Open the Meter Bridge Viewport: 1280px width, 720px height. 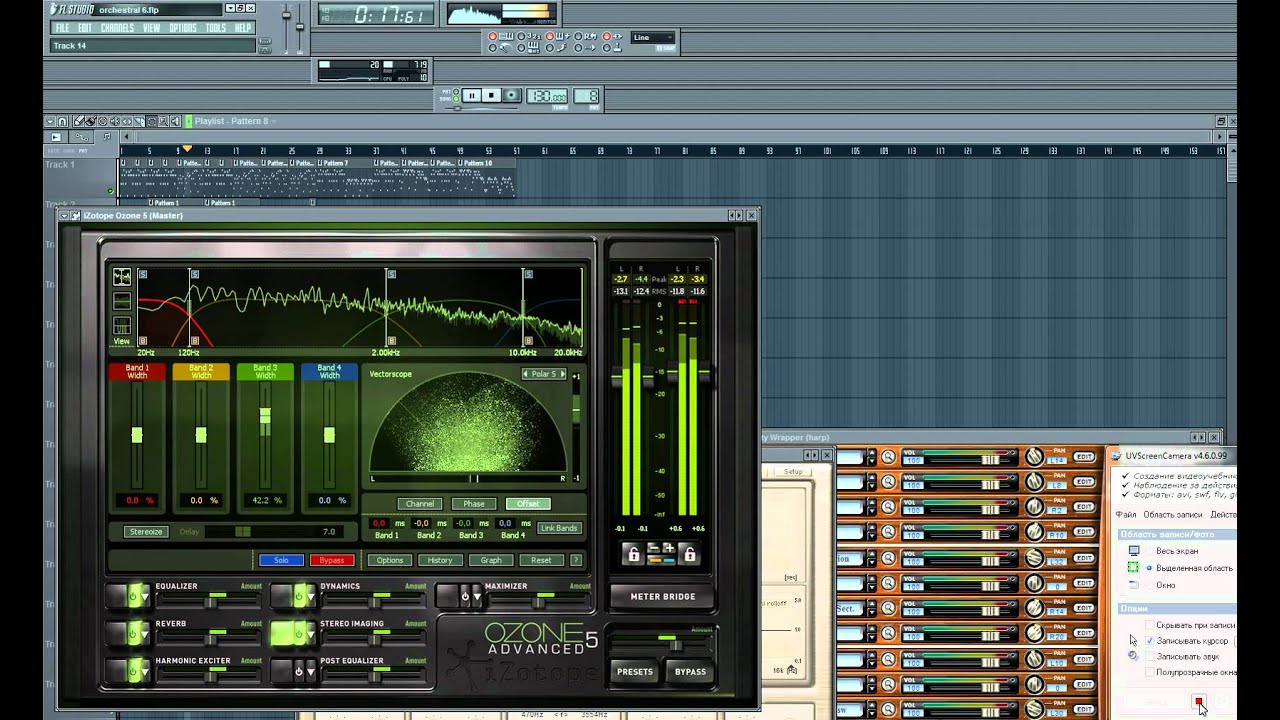(662, 597)
